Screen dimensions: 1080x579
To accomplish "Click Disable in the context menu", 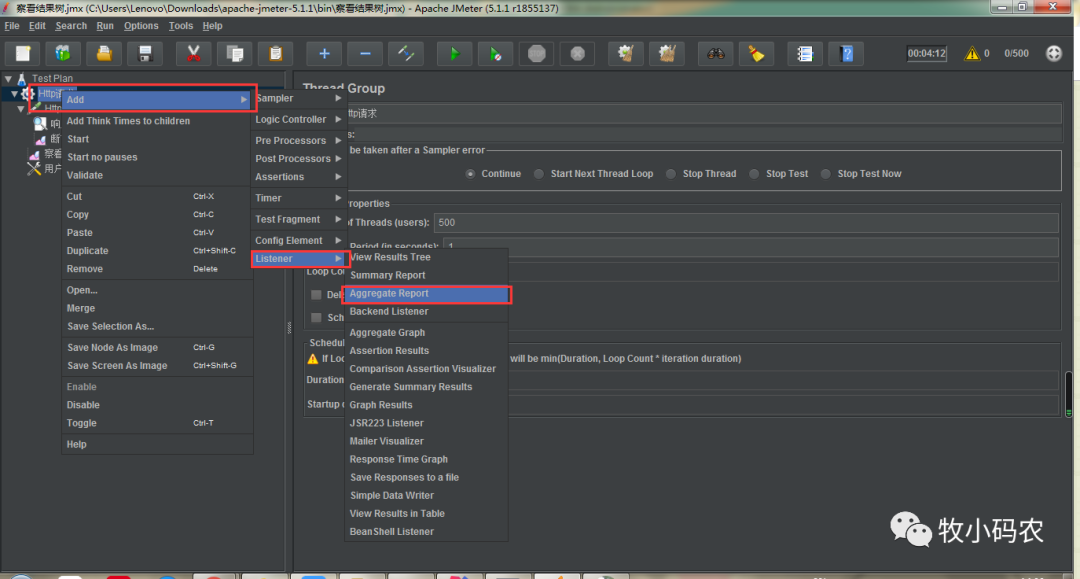I will [x=157, y=405].
